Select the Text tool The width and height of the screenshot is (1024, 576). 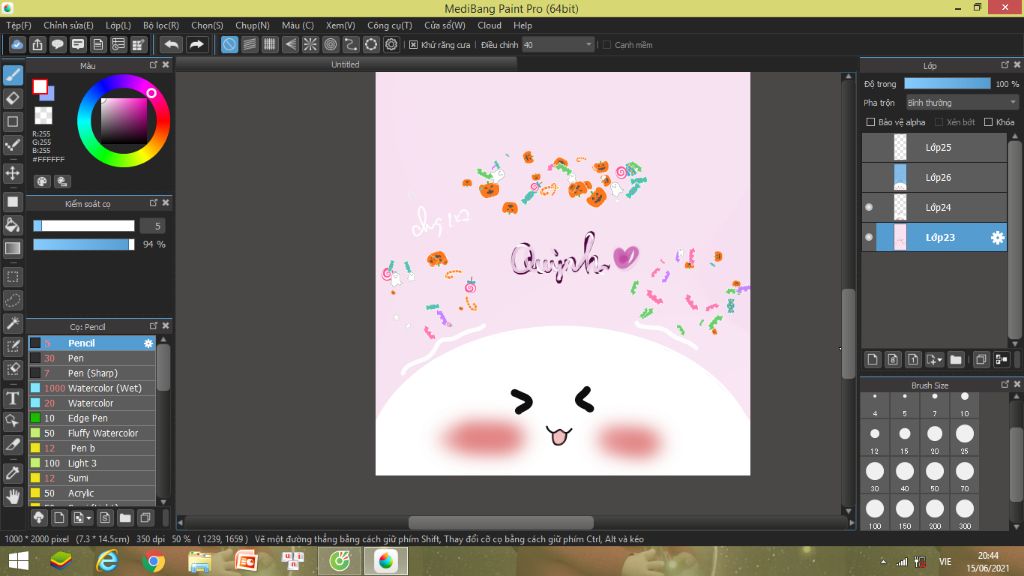tap(12, 398)
